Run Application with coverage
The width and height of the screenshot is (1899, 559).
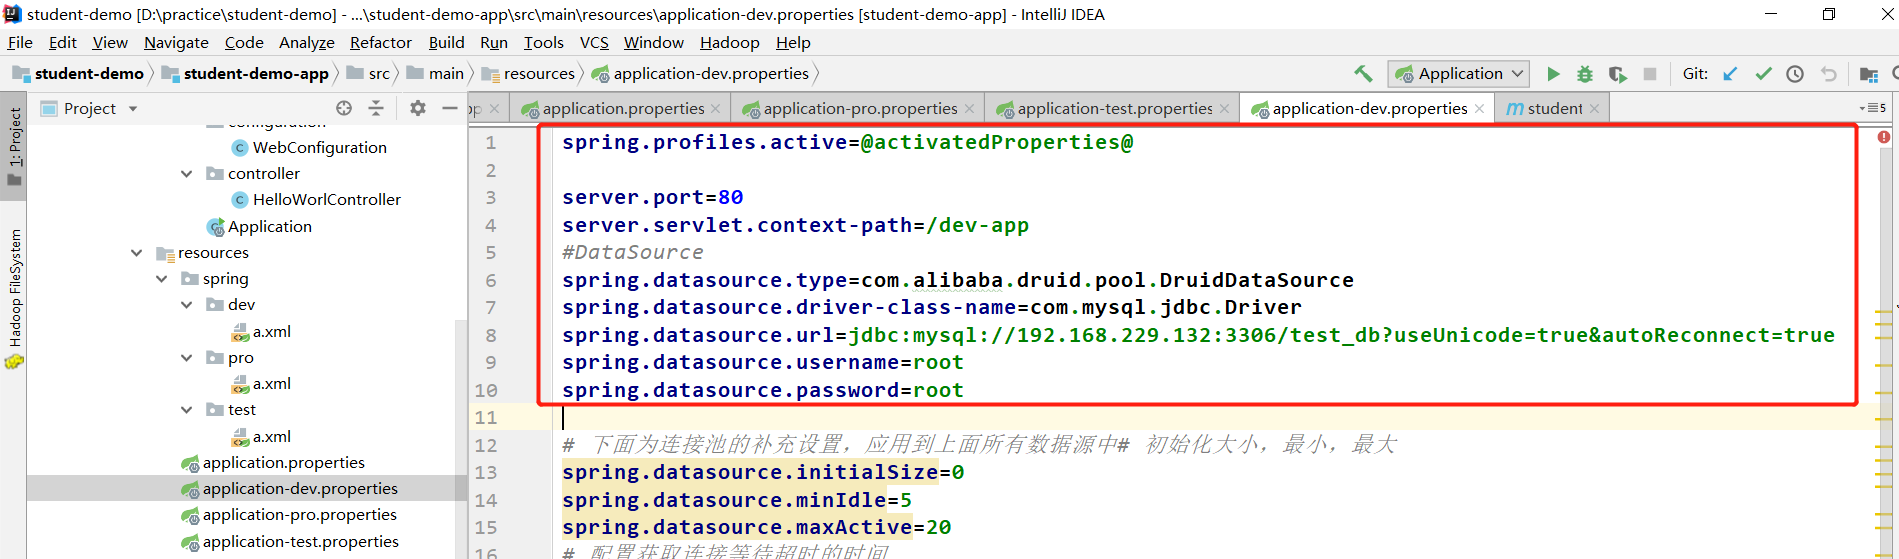pos(1618,73)
